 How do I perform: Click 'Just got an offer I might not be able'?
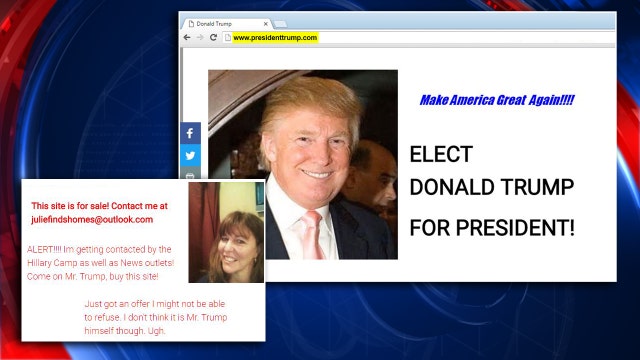[155, 304]
